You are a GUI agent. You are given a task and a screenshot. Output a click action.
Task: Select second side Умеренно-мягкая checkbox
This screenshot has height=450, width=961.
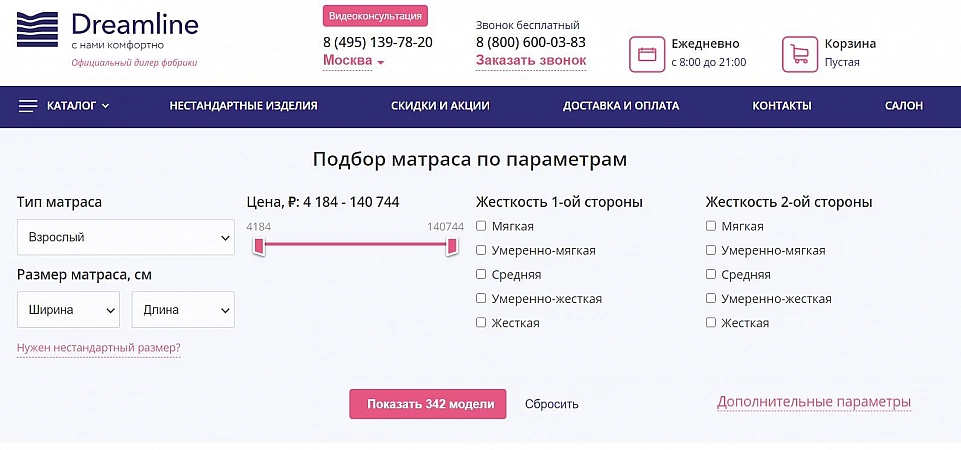coord(711,250)
